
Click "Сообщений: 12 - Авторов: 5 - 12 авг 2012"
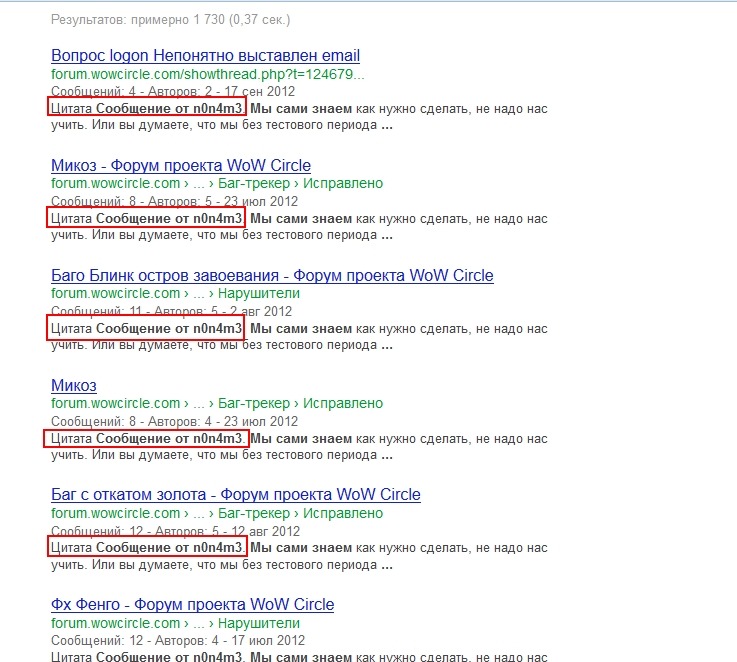coord(175,531)
